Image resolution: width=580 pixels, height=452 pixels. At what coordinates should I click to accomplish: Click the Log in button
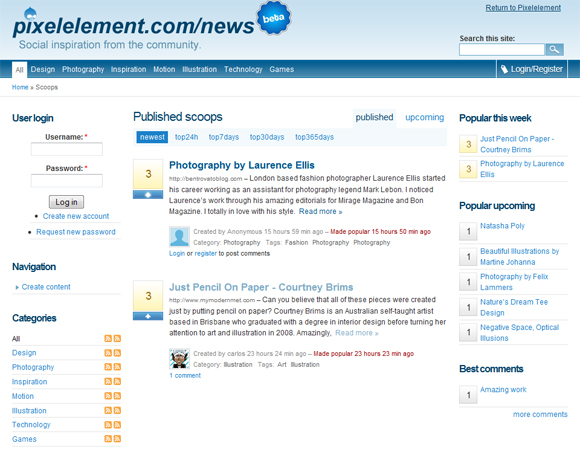[66, 202]
